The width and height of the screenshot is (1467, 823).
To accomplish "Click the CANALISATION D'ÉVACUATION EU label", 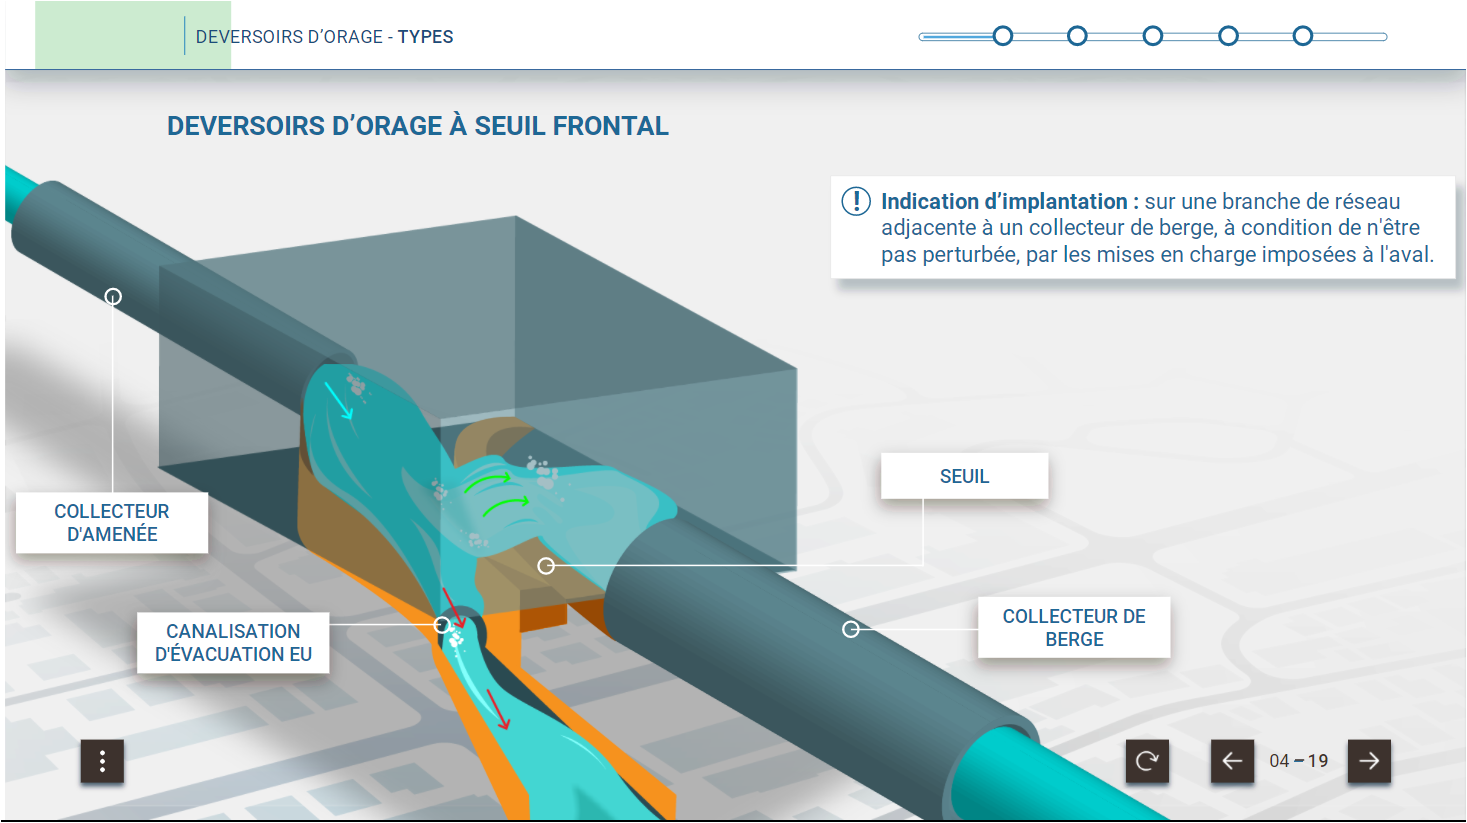I will pos(233,643).
